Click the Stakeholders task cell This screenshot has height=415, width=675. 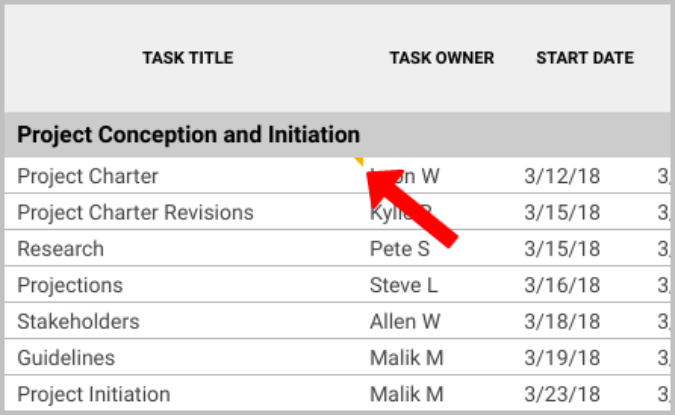click(78, 322)
